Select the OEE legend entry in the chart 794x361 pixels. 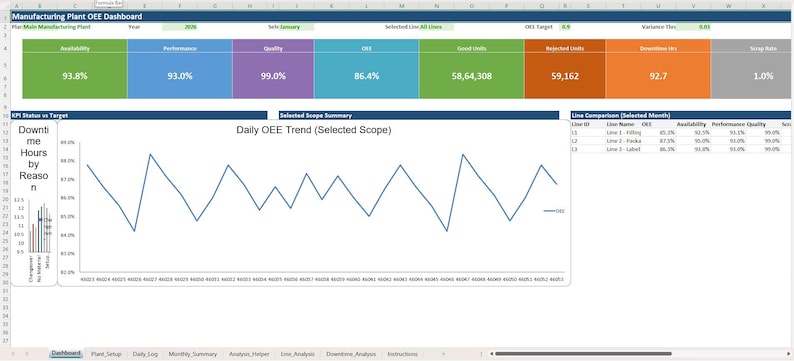554,211
